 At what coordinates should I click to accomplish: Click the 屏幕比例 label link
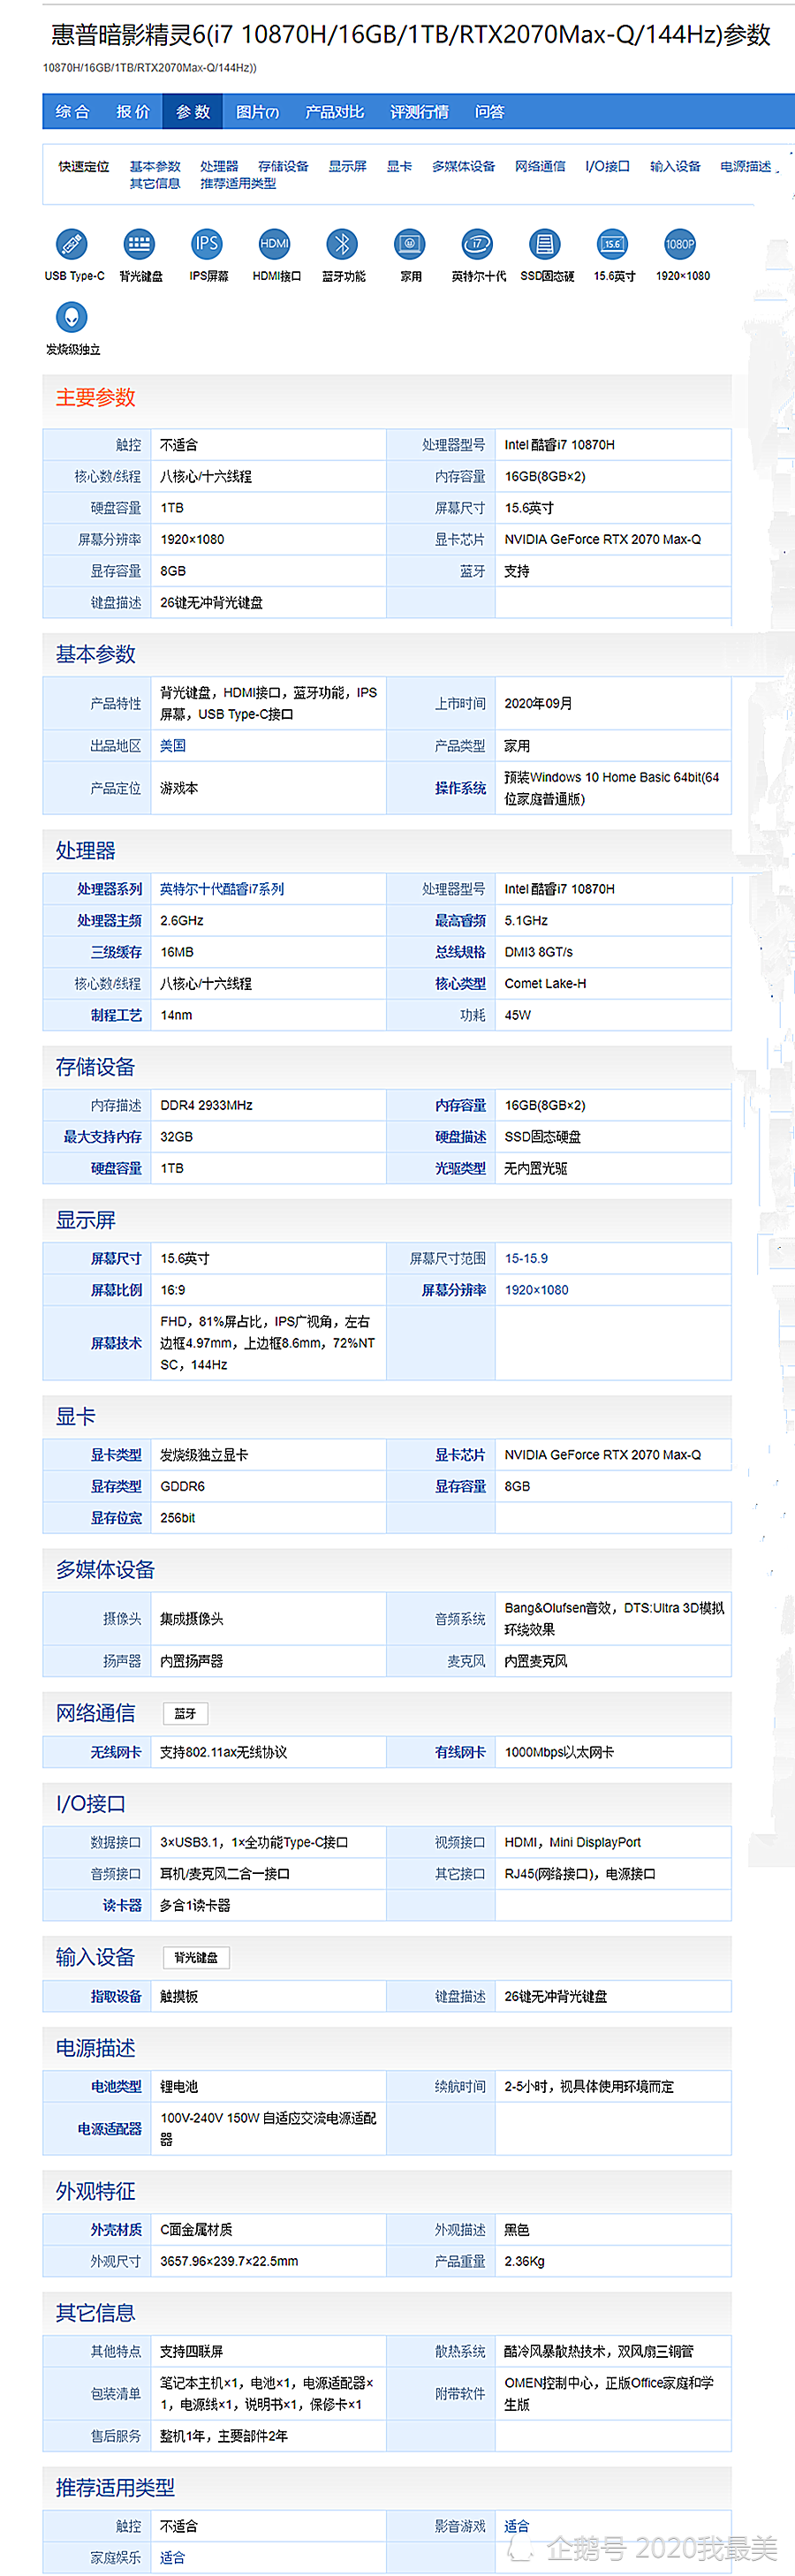[116, 1290]
